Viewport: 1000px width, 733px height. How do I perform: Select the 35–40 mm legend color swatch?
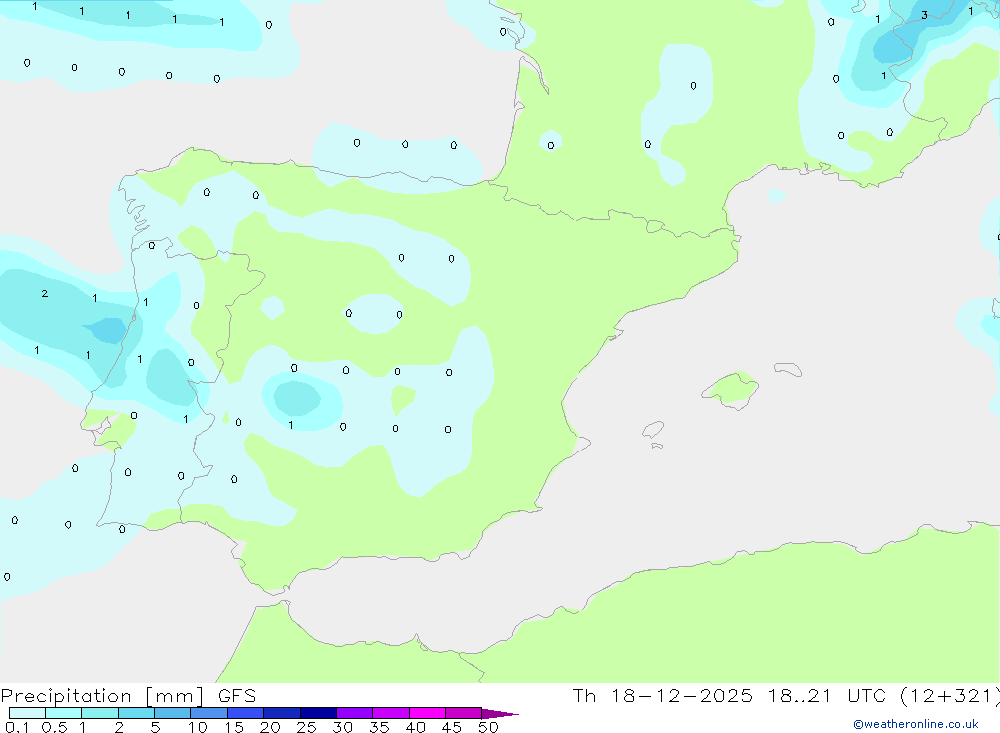[x=391, y=713]
